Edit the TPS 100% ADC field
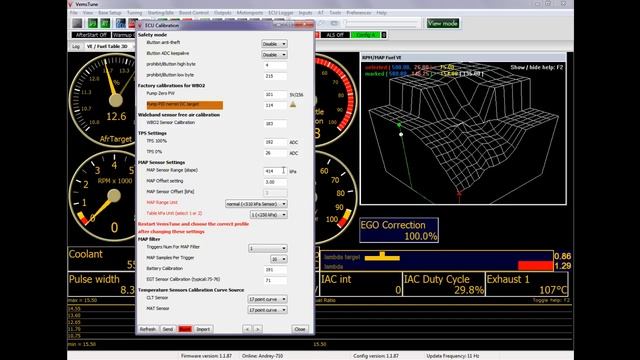Screen dimensions: 640x360 (275, 142)
